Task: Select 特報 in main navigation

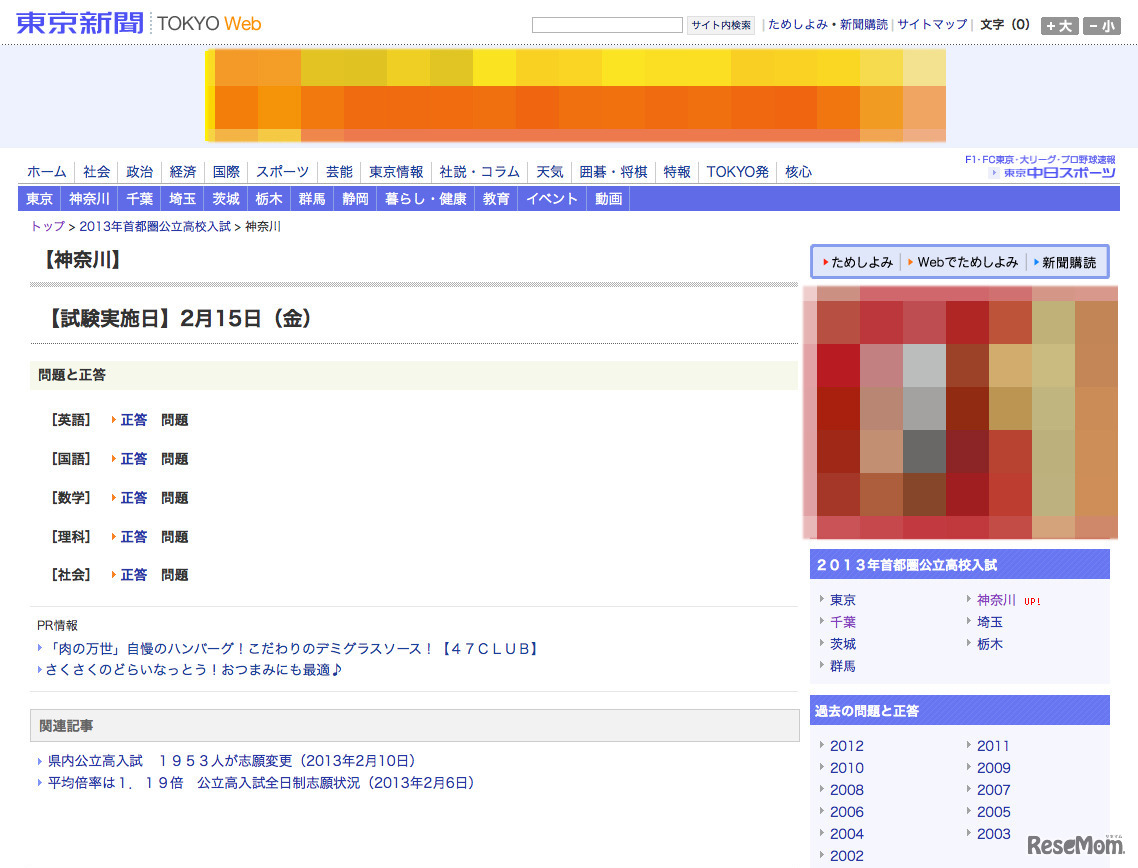Action: pyautogui.click(x=676, y=172)
